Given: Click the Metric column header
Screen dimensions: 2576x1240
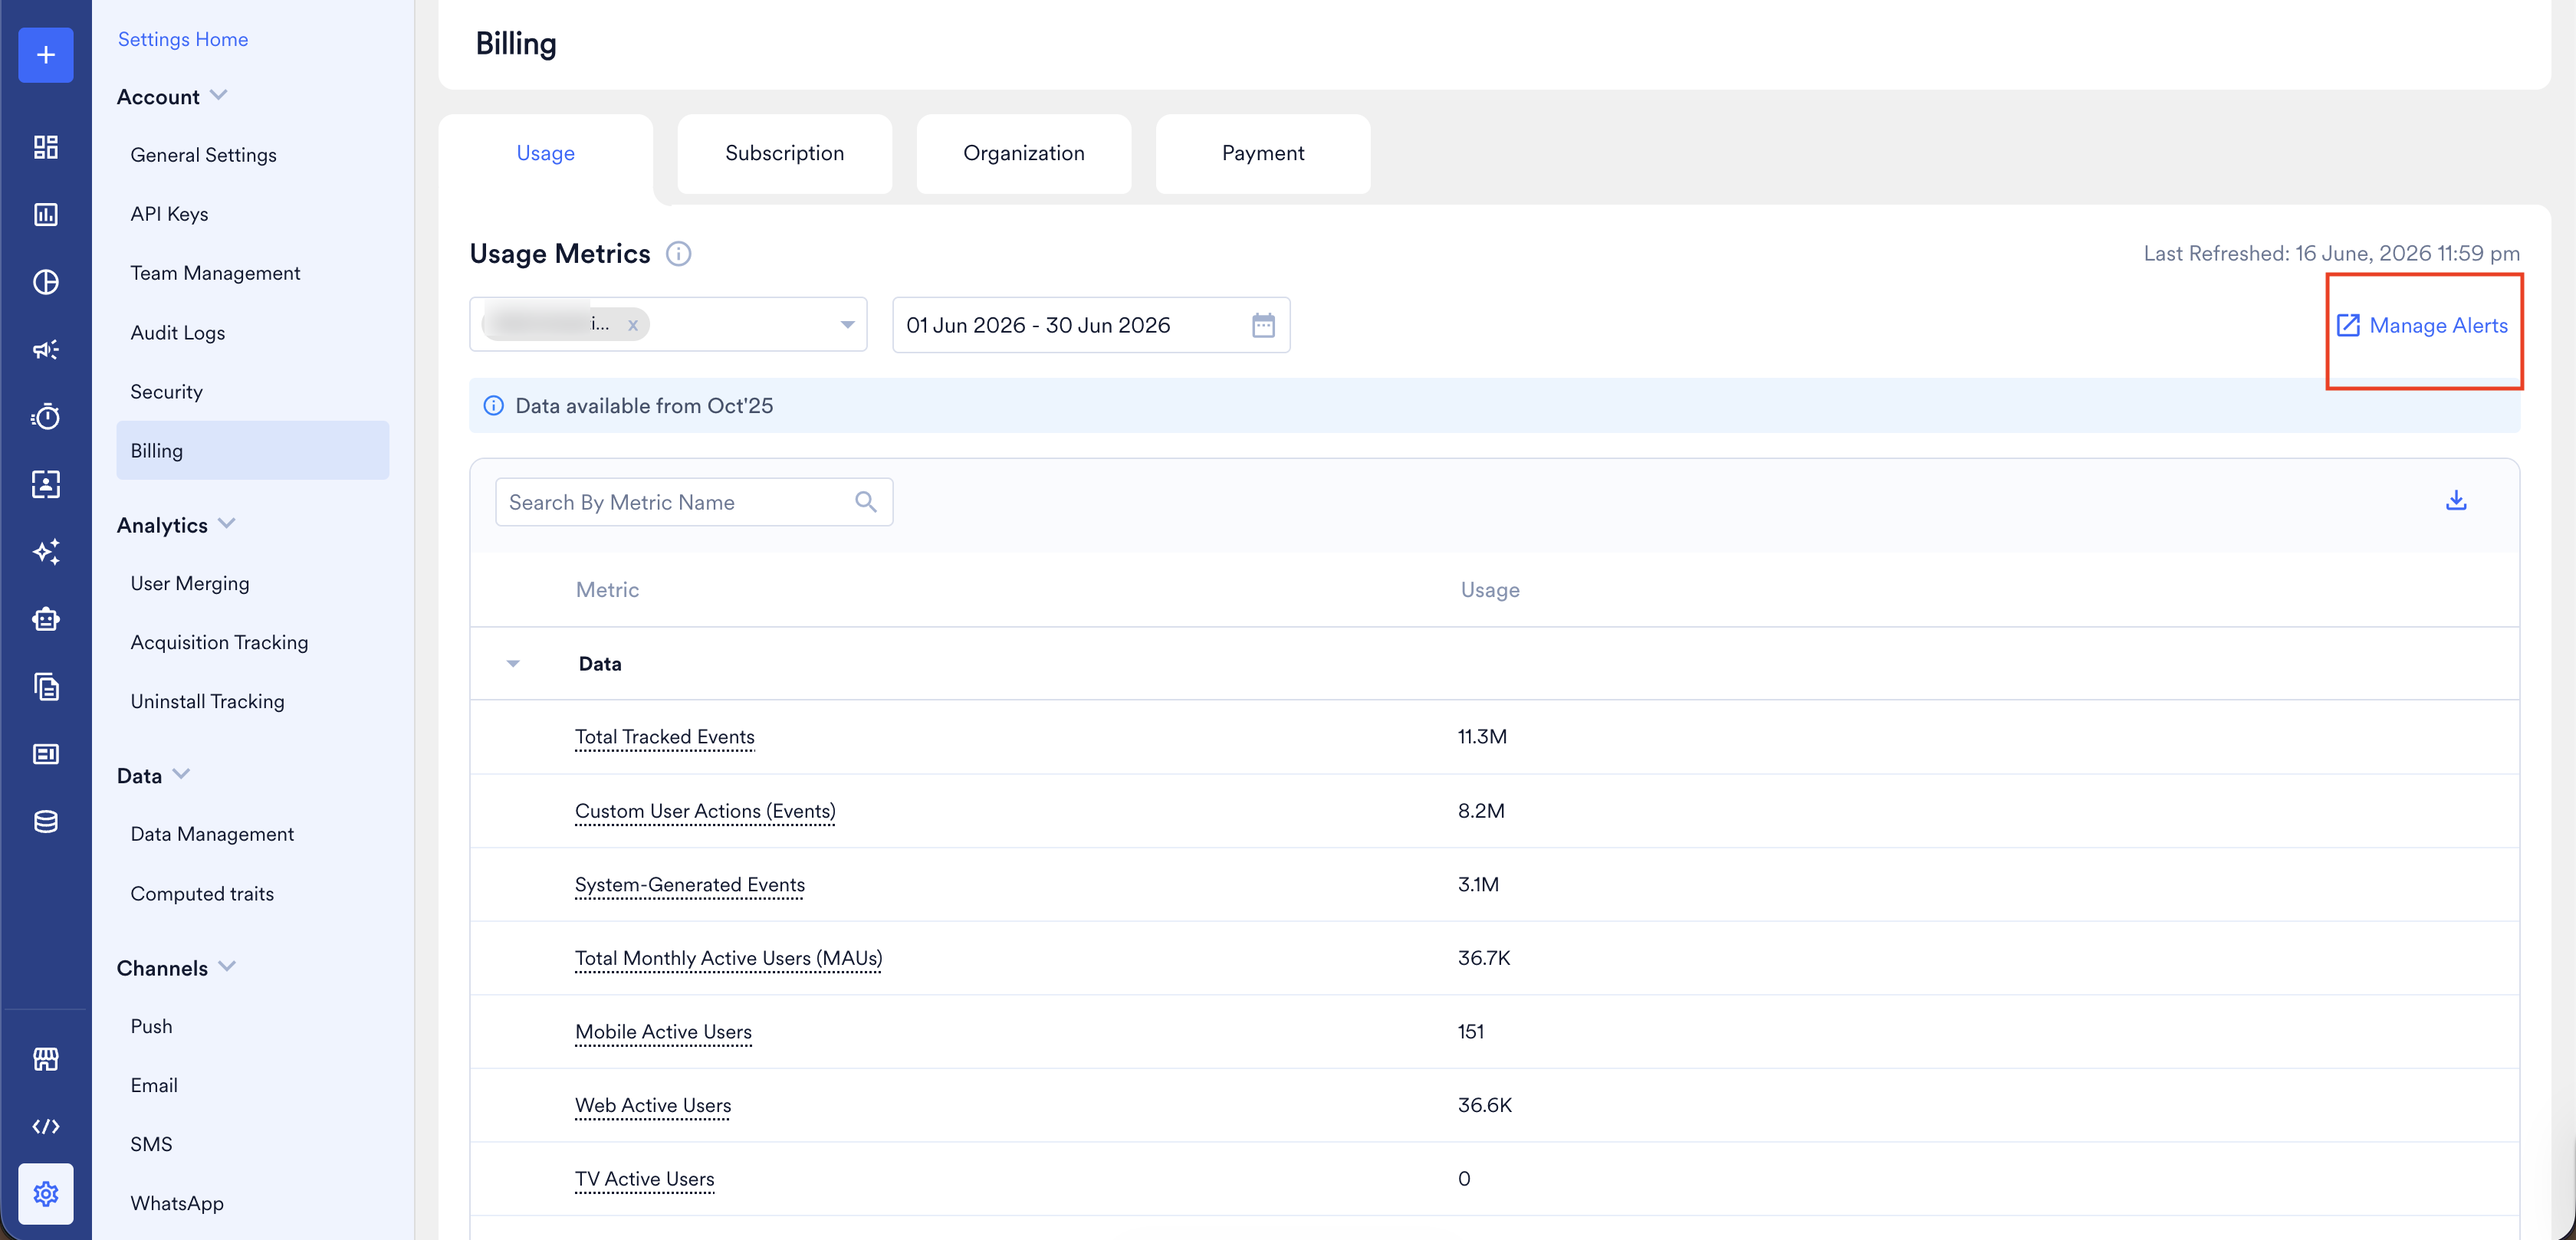Looking at the screenshot, I should 607,590.
